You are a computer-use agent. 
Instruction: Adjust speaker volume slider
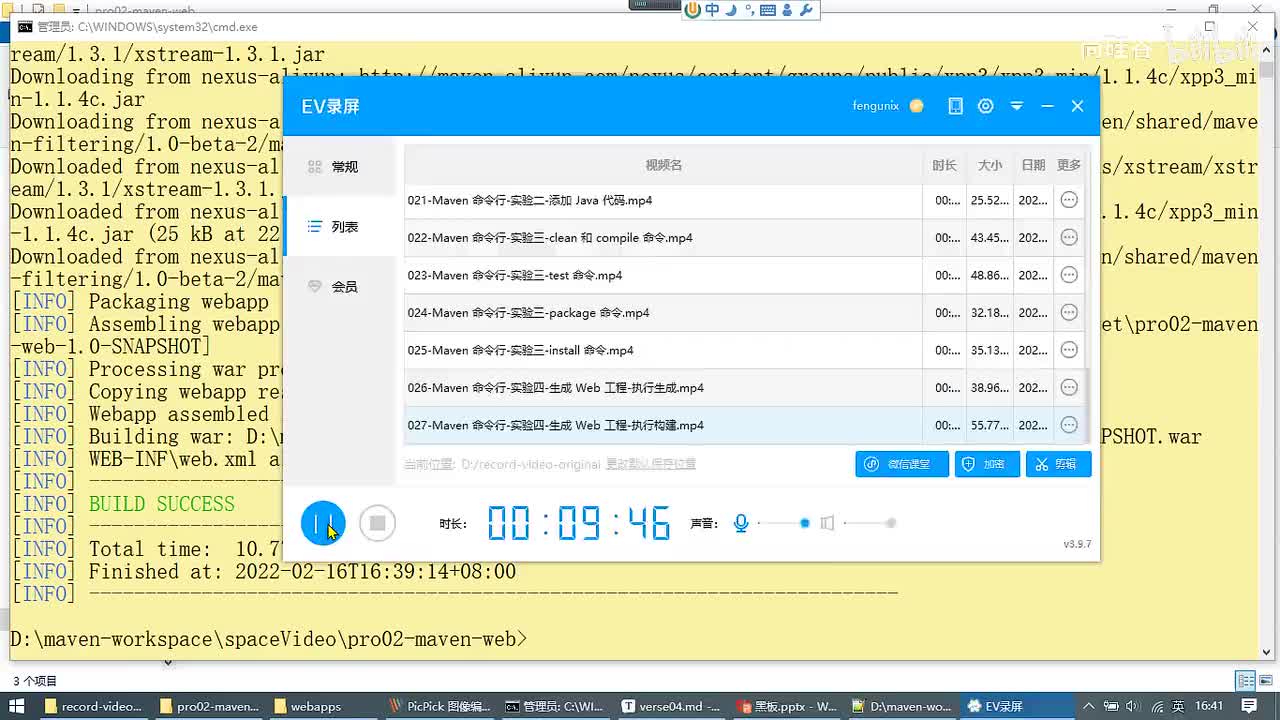pos(869,523)
